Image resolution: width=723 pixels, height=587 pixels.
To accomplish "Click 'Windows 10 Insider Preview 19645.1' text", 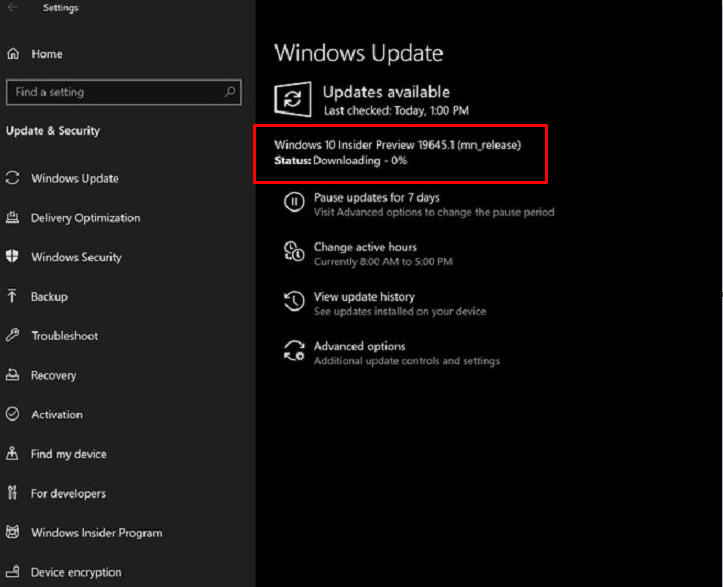I will pos(364,145).
